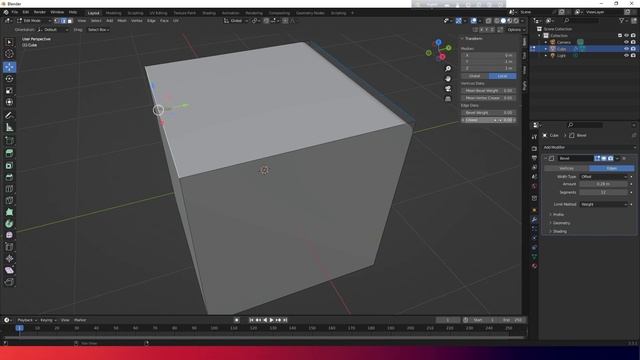Select the Measure tool
The height and width of the screenshot is (360, 640).
click(x=9, y=127)
